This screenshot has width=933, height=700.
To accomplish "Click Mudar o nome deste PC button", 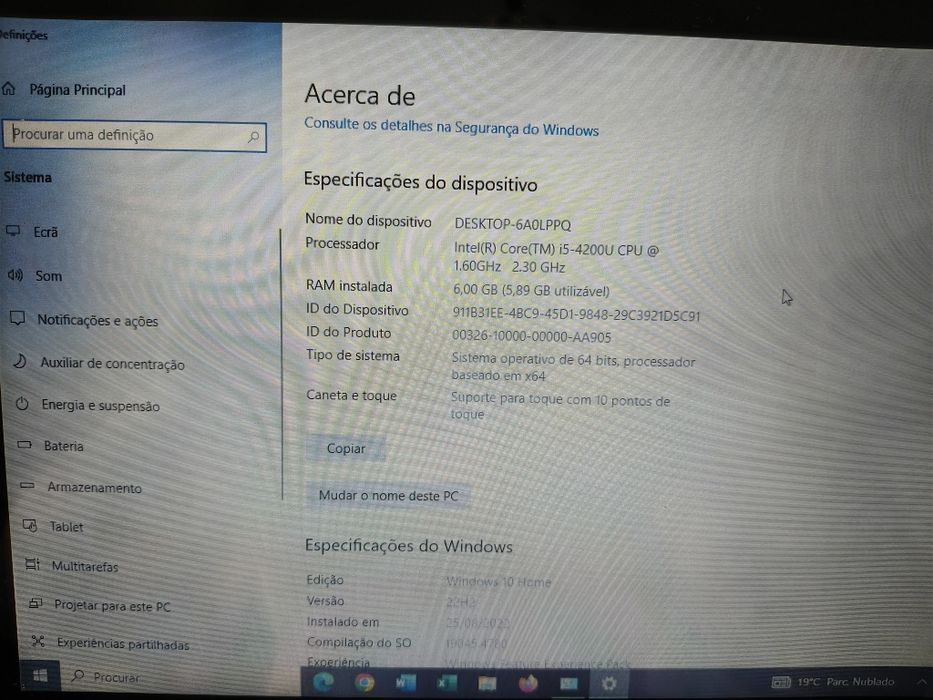I will click(x=388, y=495).
